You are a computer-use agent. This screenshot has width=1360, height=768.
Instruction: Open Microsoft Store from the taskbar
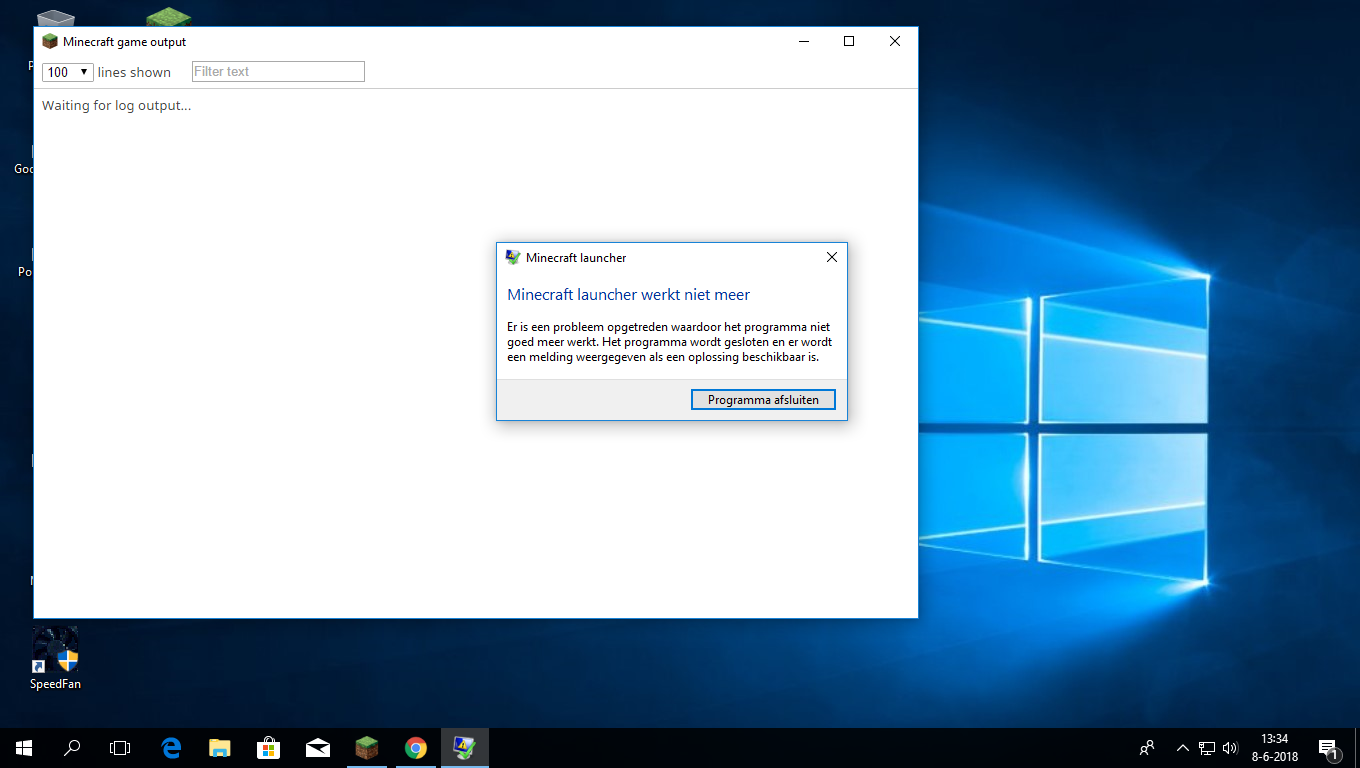(269, 748)
